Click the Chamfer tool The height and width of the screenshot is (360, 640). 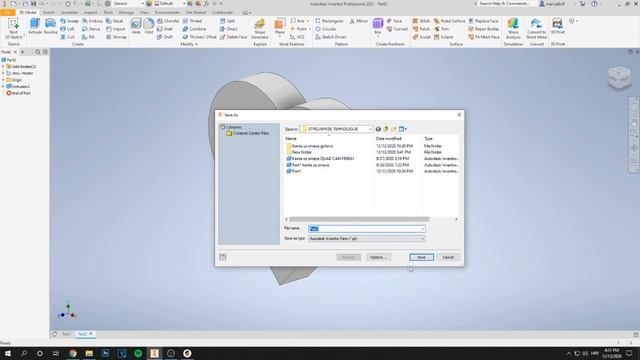(x=168, y=21)
